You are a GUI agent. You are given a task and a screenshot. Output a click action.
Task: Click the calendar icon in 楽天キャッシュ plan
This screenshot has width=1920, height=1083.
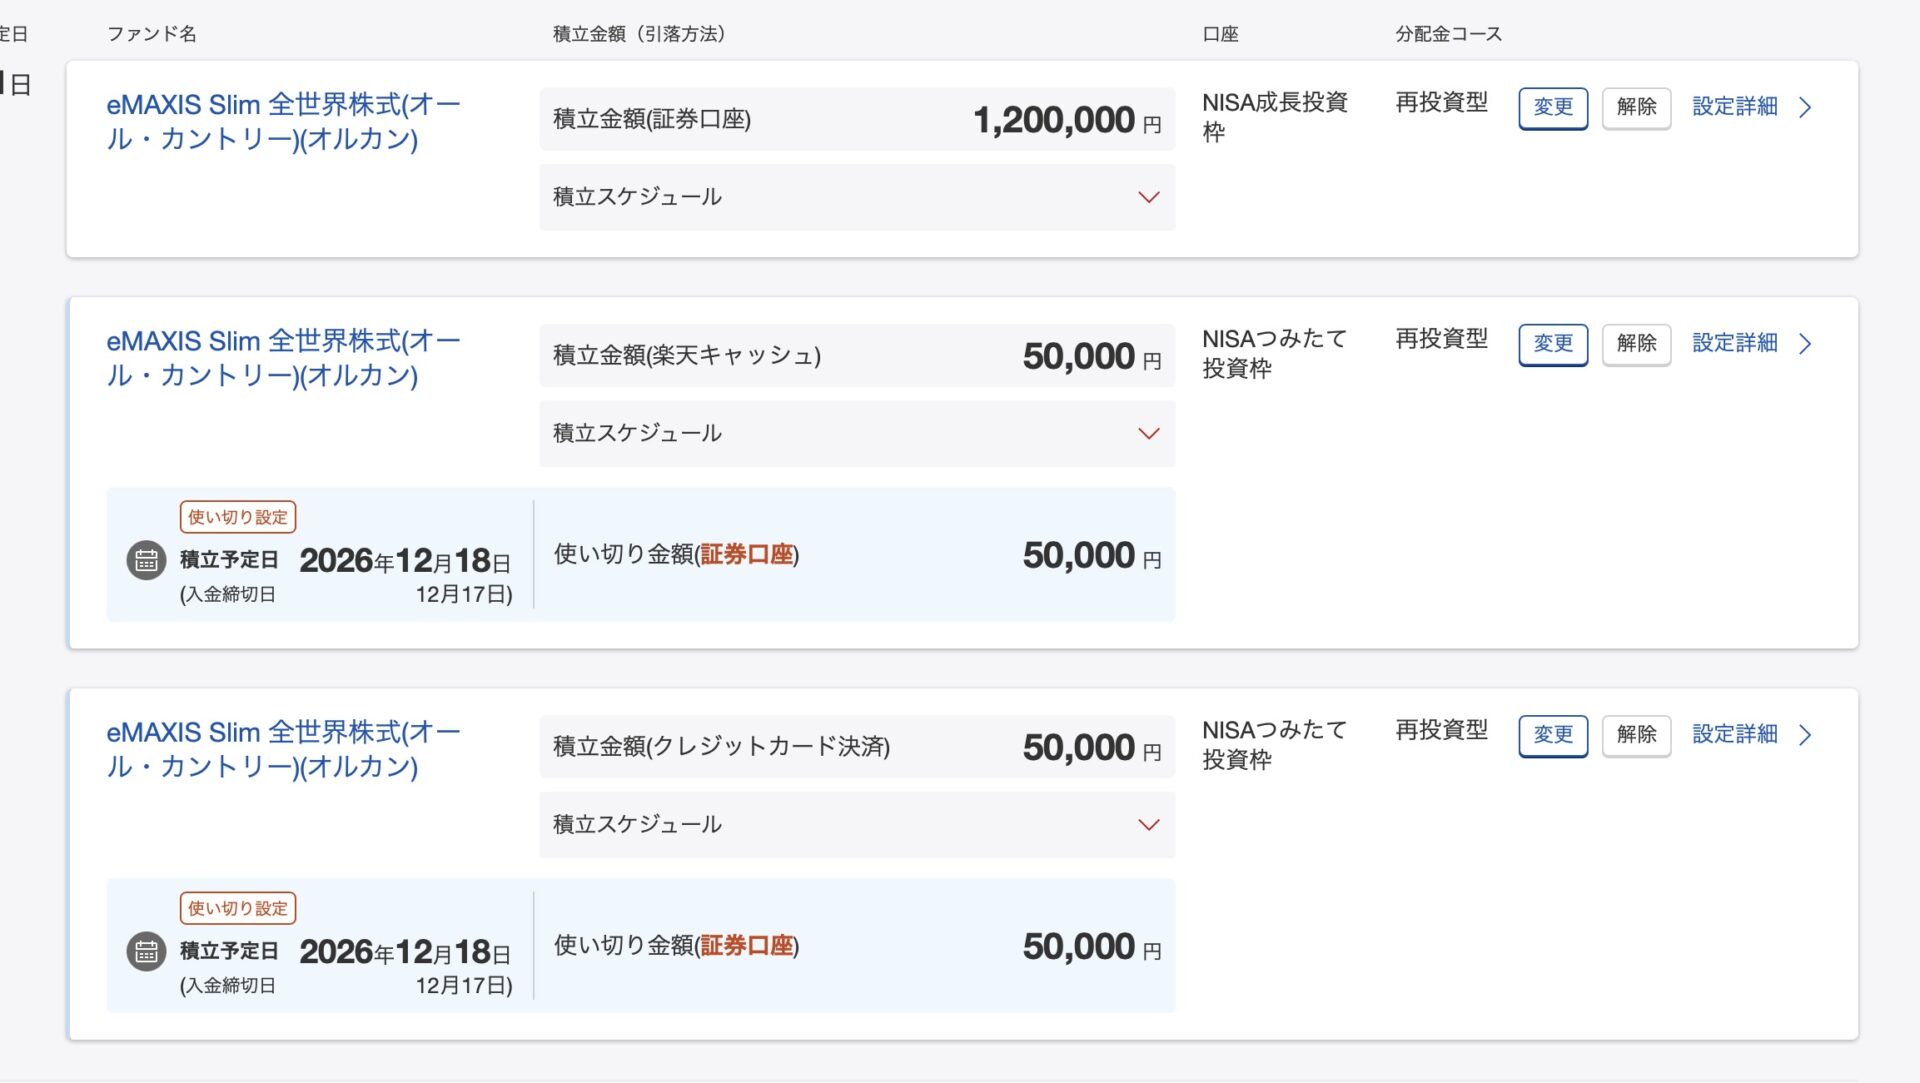(x=146, y=560)
